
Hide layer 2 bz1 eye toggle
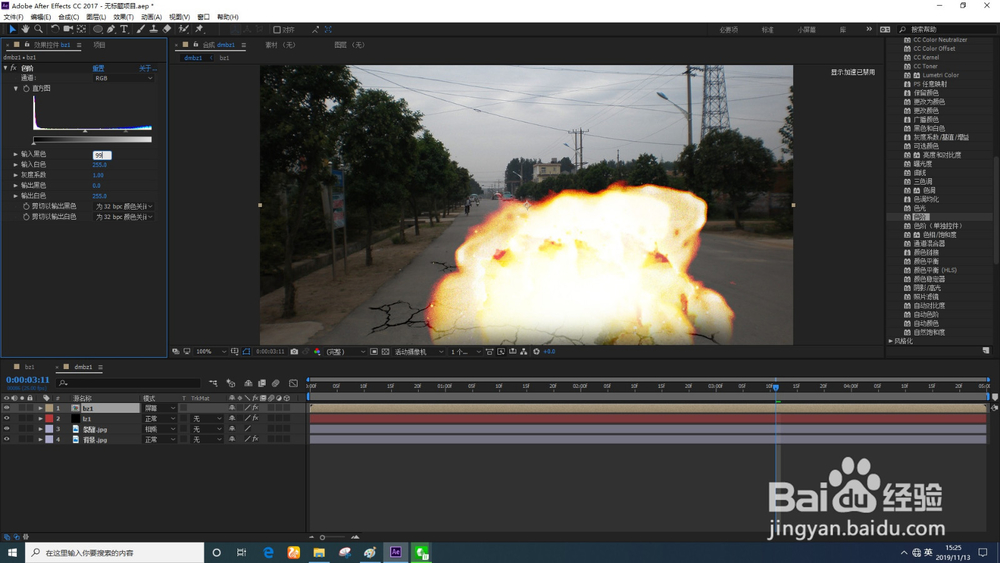[6, 419]
